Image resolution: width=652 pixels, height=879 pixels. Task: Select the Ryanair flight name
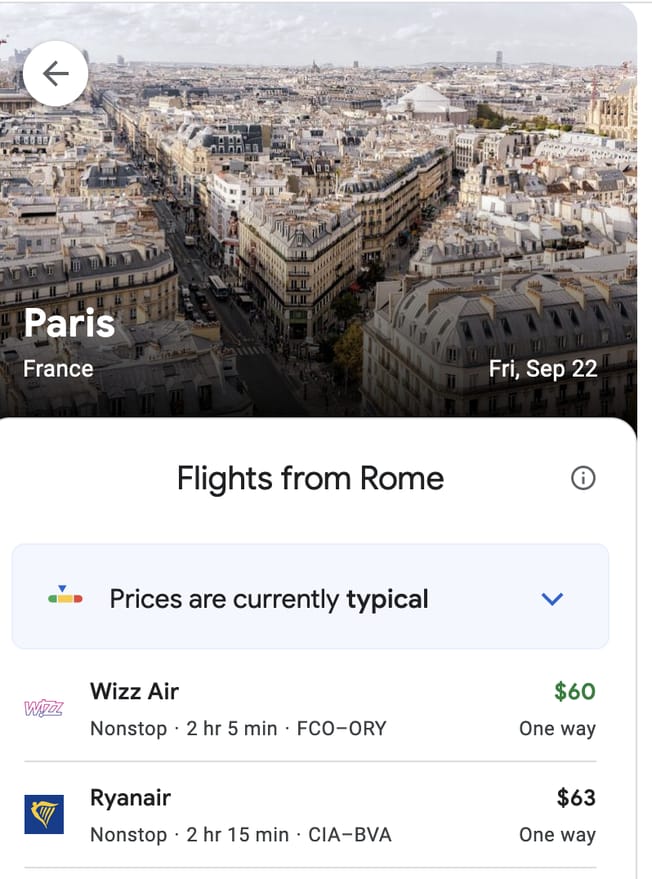130,798
